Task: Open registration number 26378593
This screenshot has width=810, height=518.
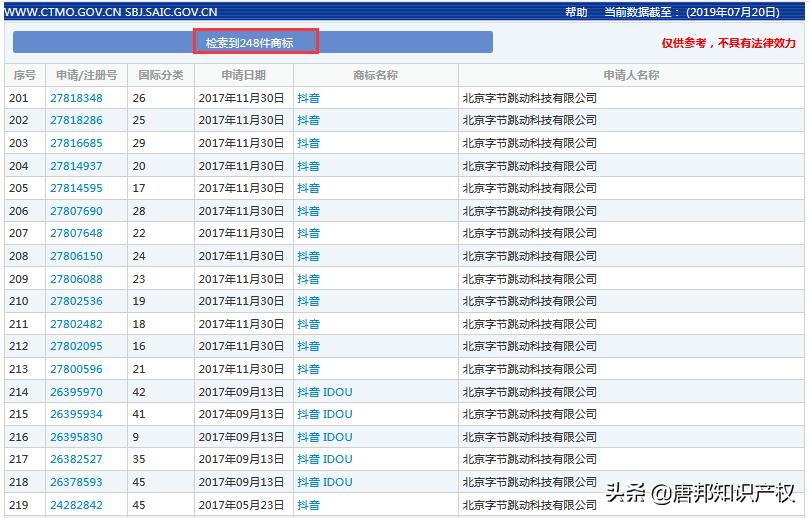Action: [76, 482]
